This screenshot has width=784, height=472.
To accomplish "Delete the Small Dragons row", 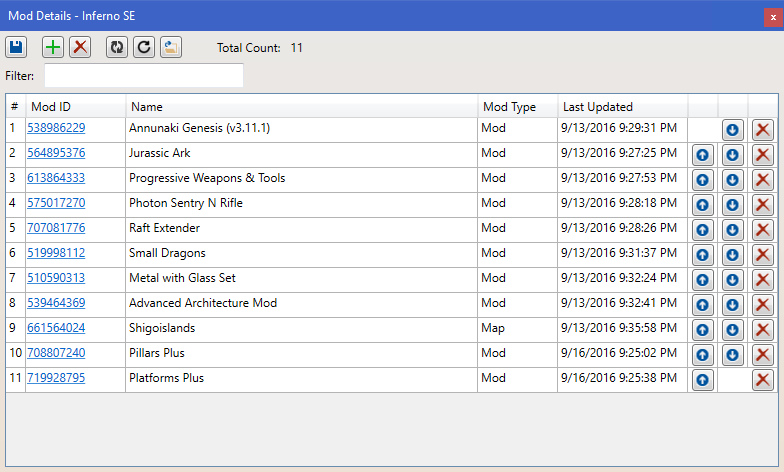I will click(x=762, y=255).
